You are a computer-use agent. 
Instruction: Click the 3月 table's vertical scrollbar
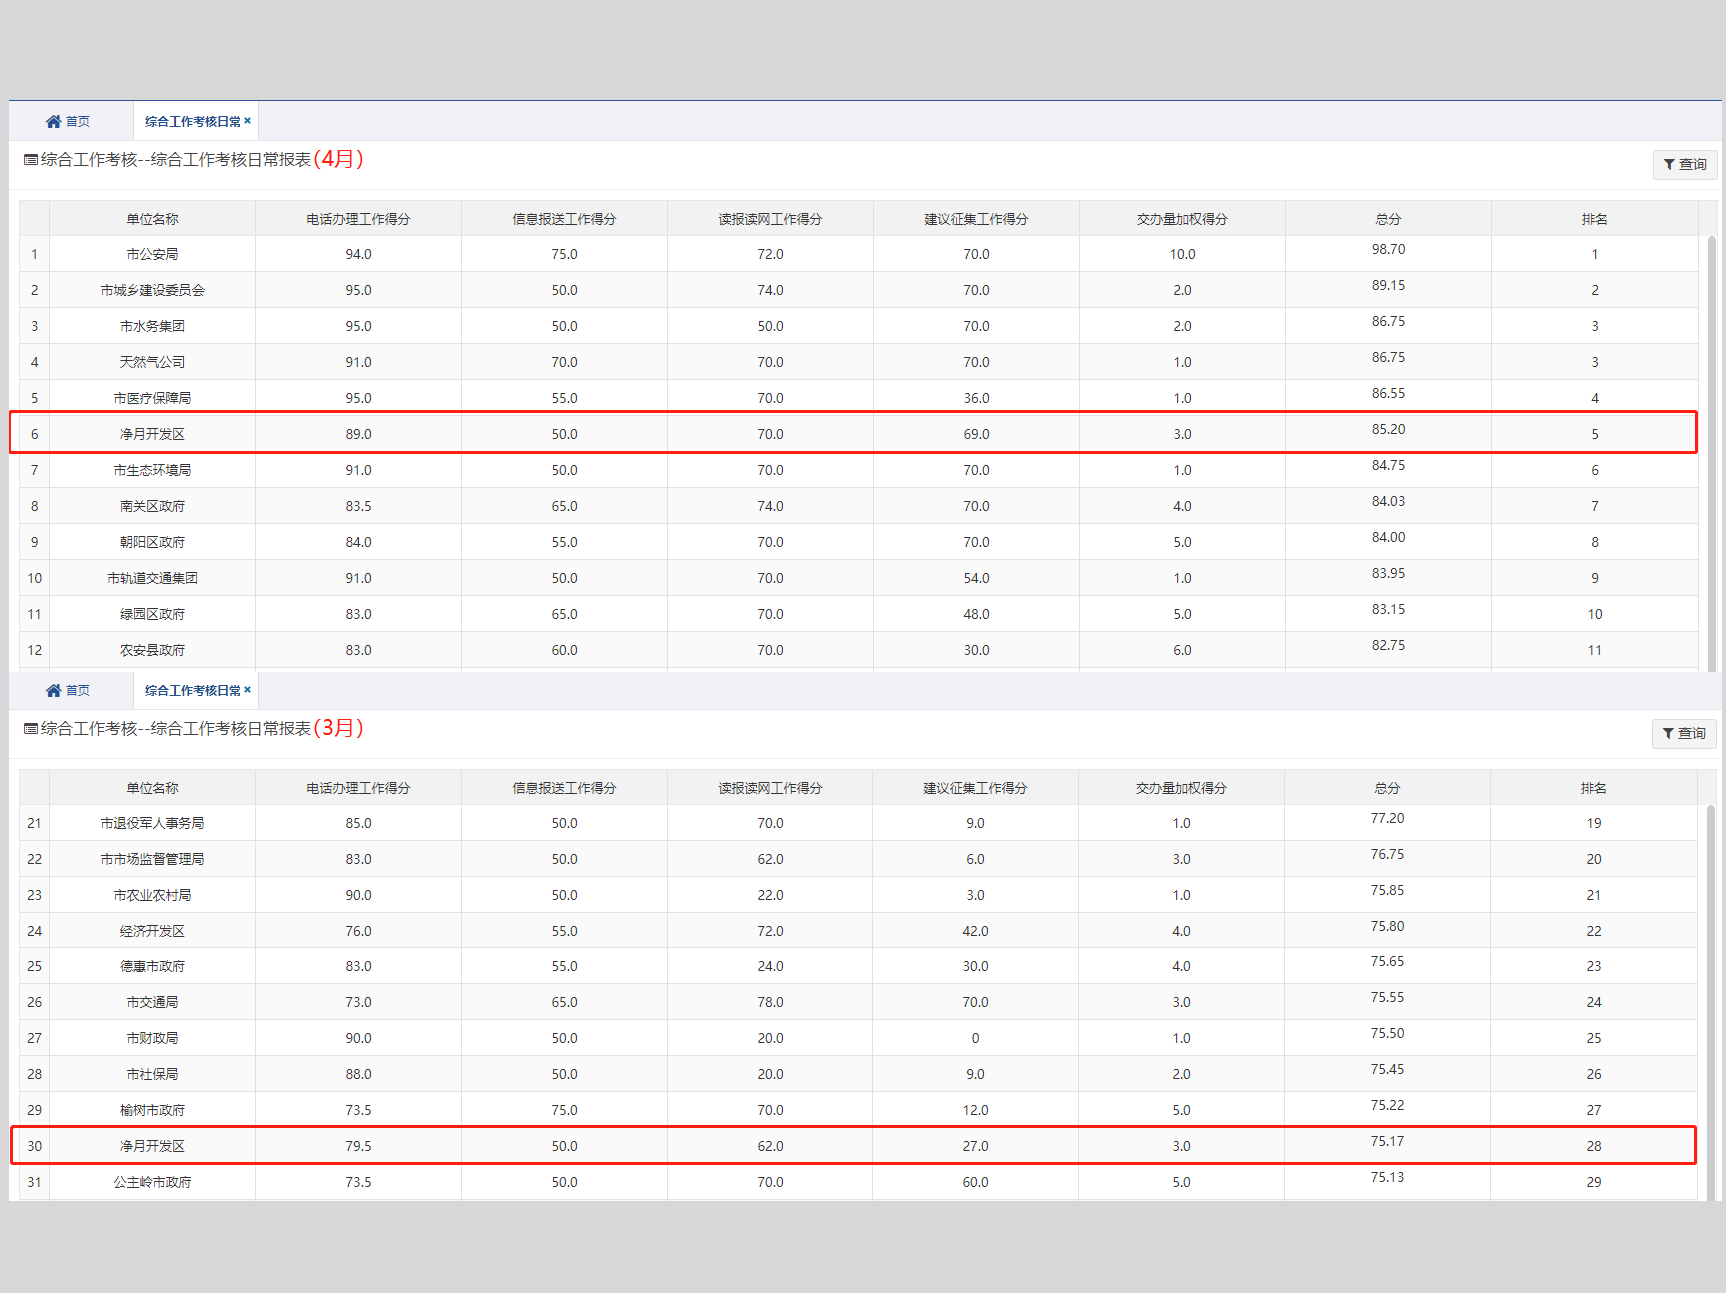[x=1710, y=1000]
